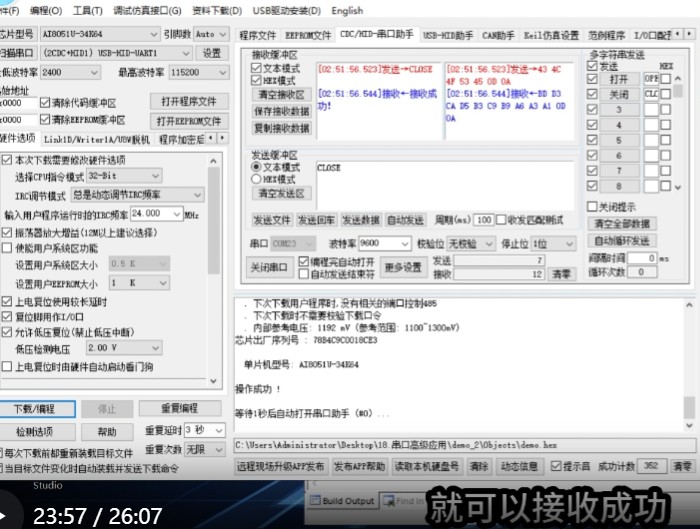This screenshot has width=700, height=529.
Task: Click 读取本机硬盘号 button
Action: (426, 467)
